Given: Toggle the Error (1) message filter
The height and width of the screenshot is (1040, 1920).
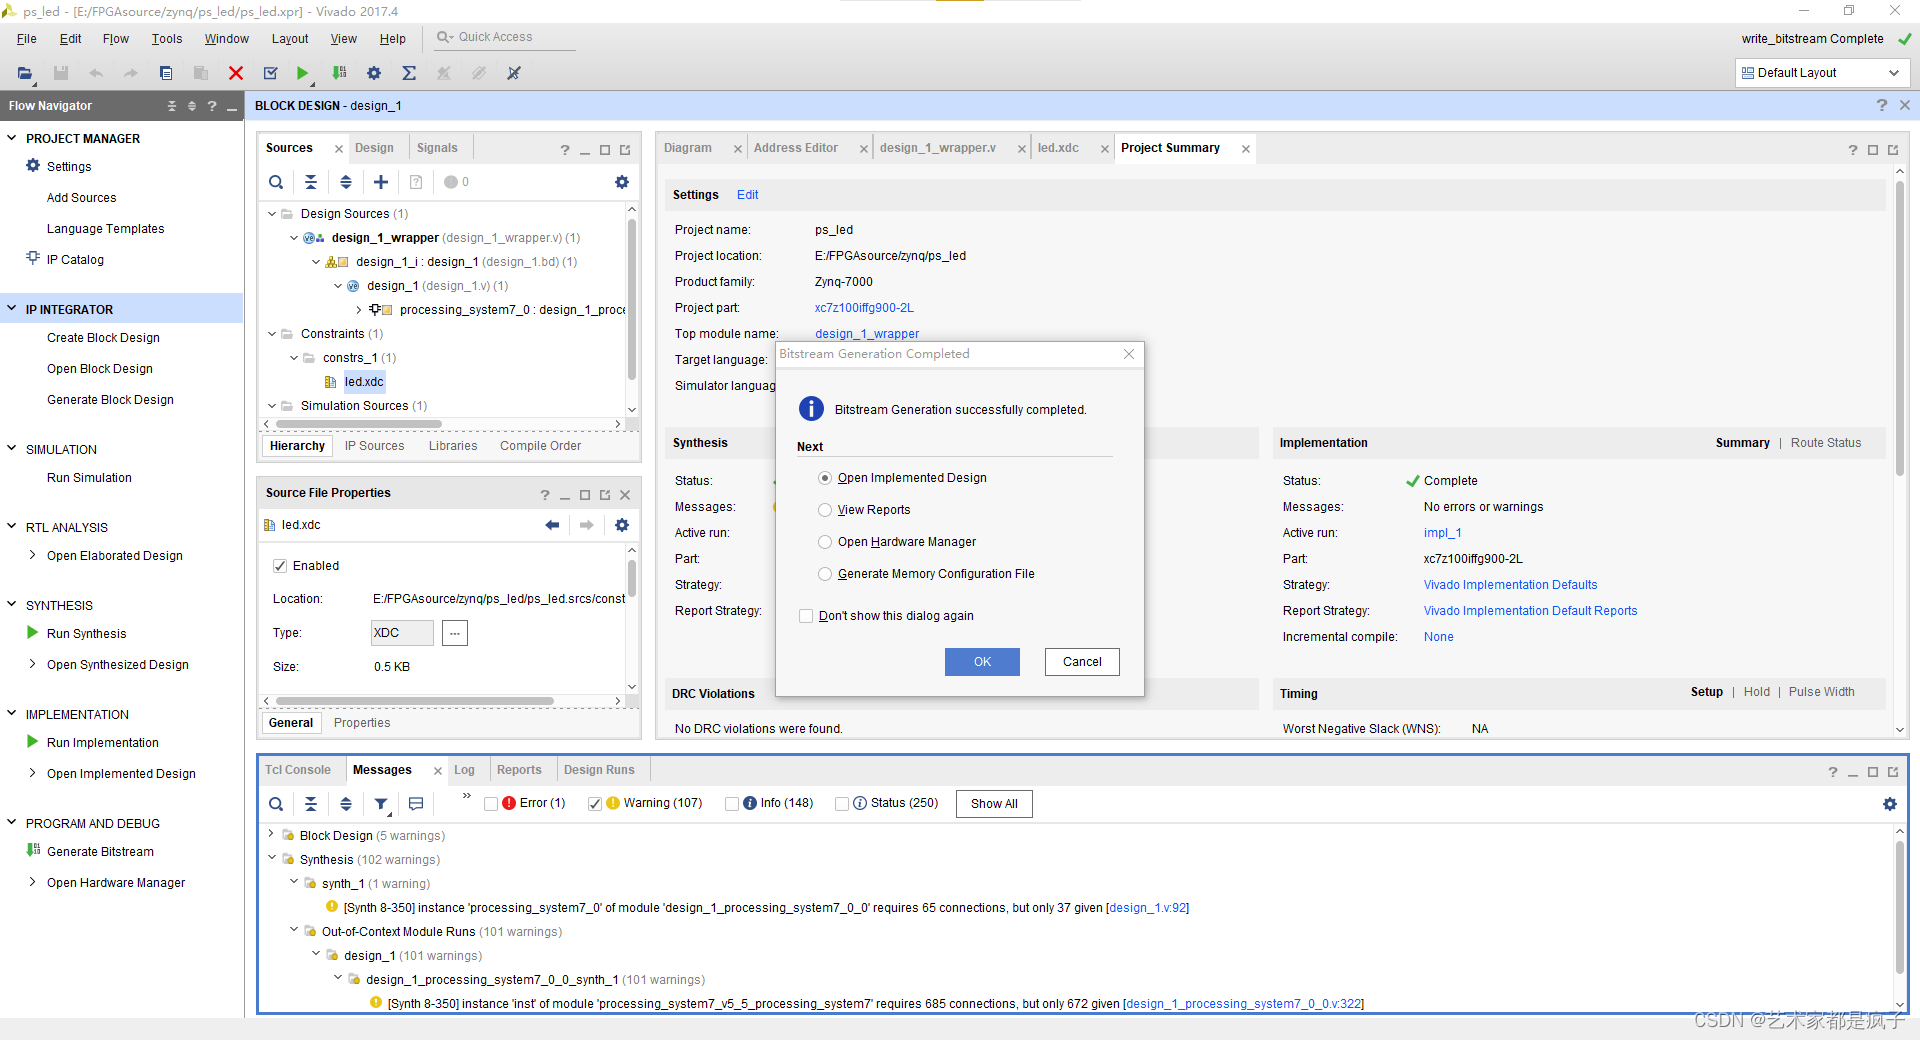Looking at the screenshot, I should 491,804.
